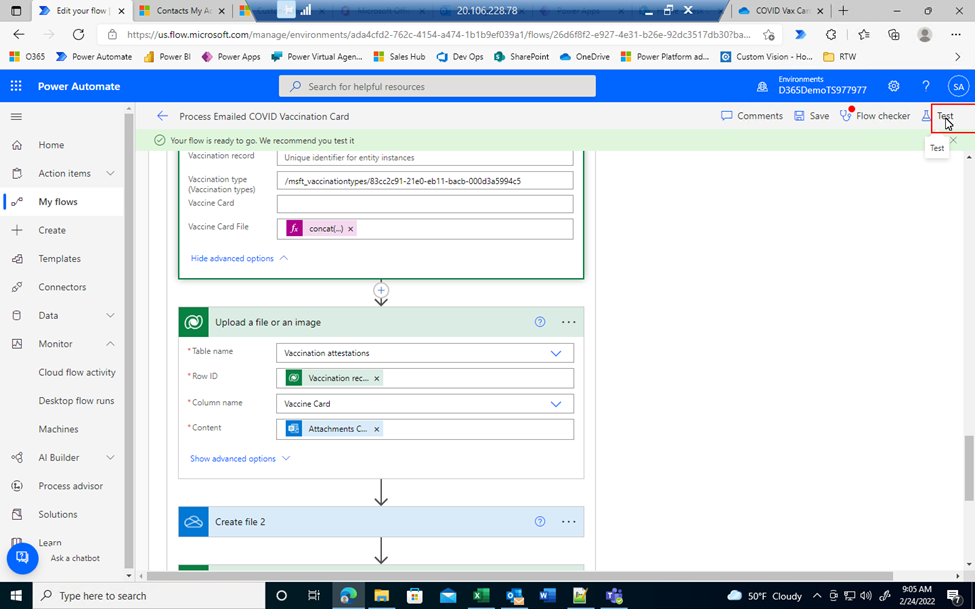Open the settings gear icon

pyautogui.click(x=894, y=86)
